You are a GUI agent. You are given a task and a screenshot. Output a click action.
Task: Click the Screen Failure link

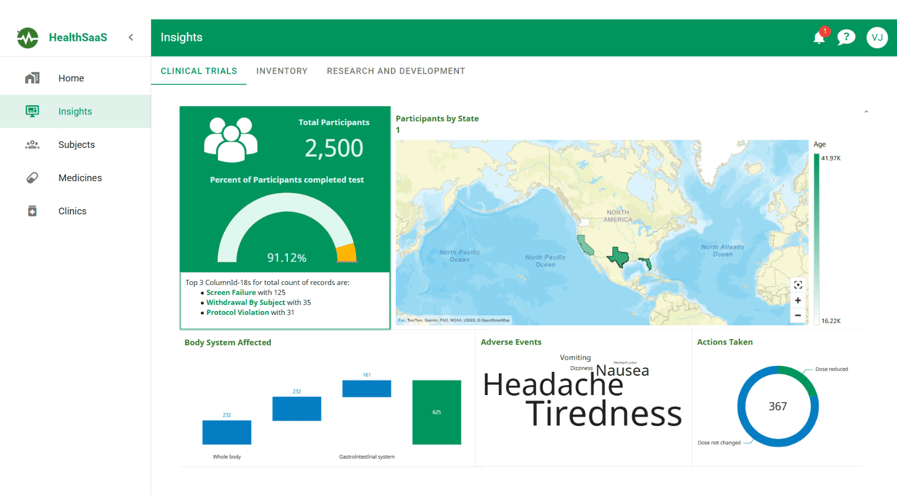click(x=231, y=293)
